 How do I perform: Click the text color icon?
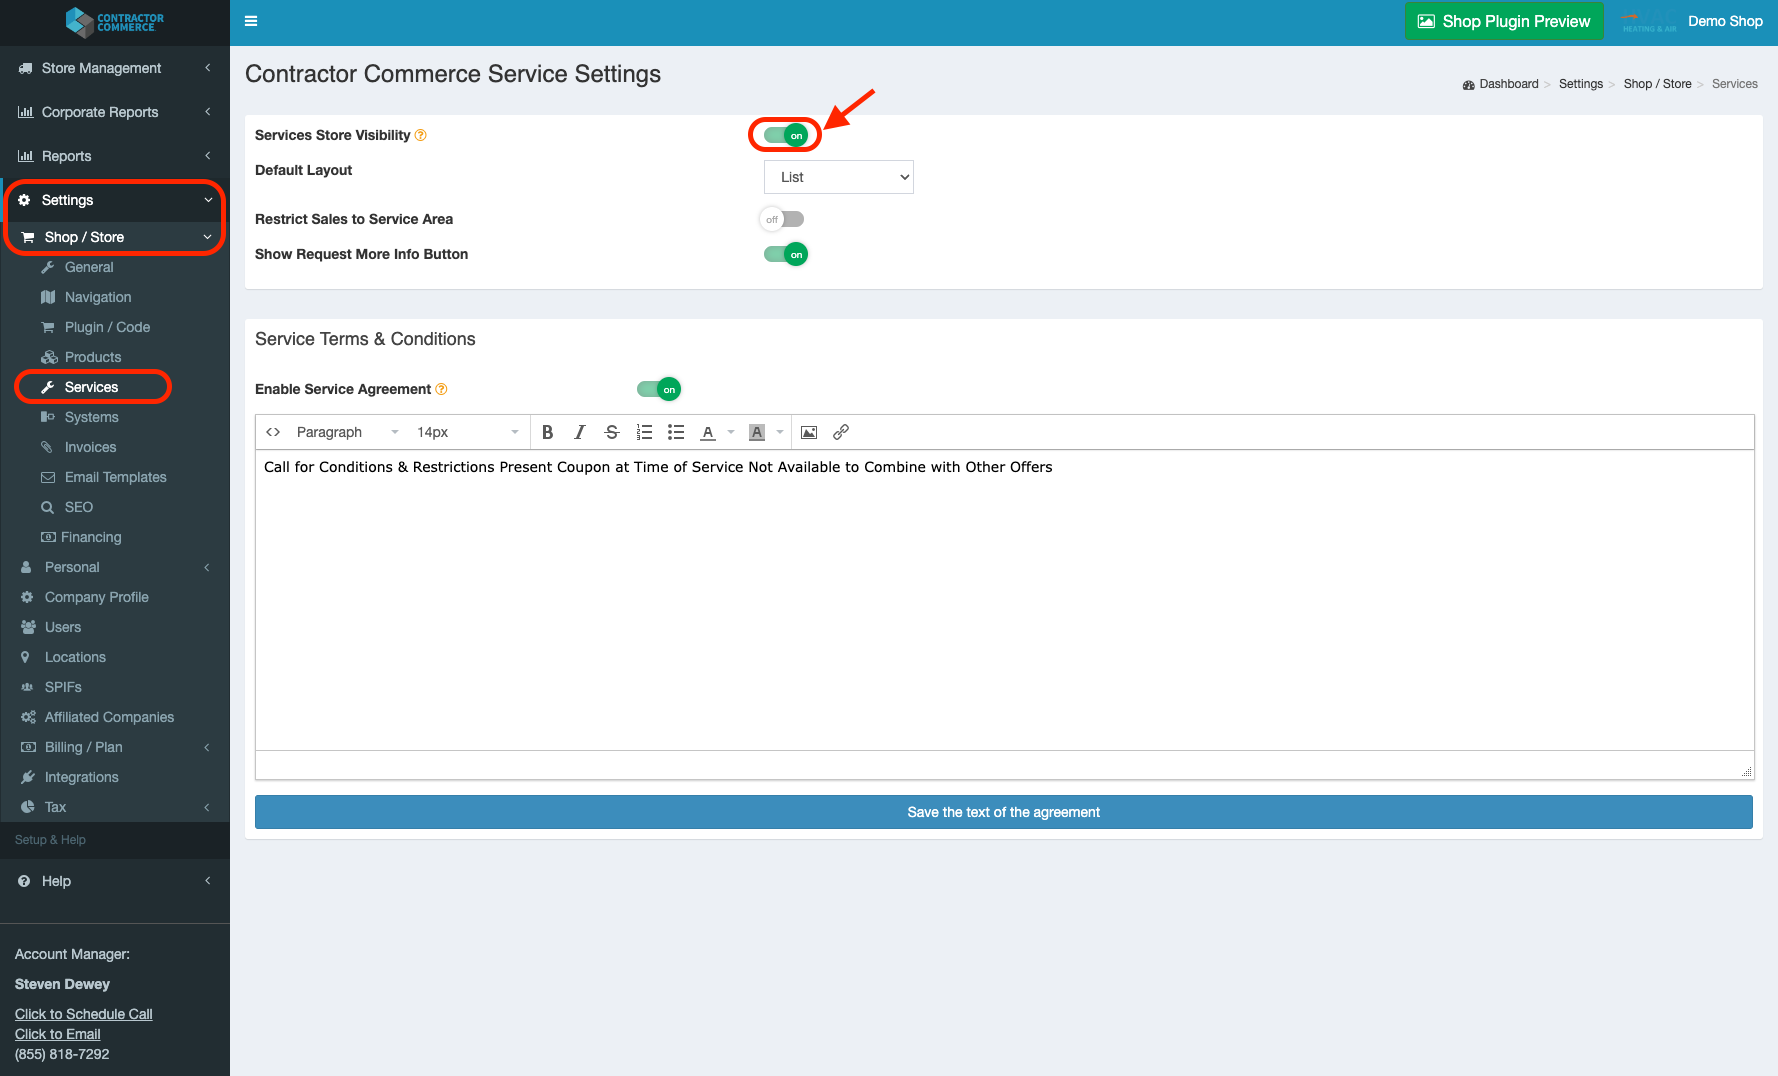(708, 432)
